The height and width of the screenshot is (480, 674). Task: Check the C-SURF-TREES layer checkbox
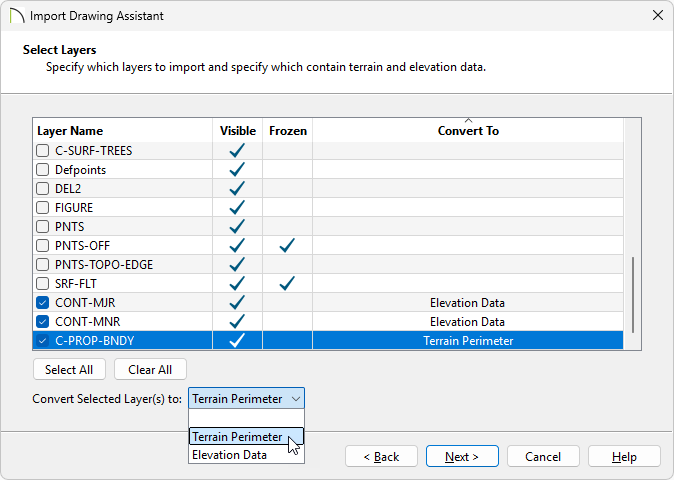tap(43, 151)
